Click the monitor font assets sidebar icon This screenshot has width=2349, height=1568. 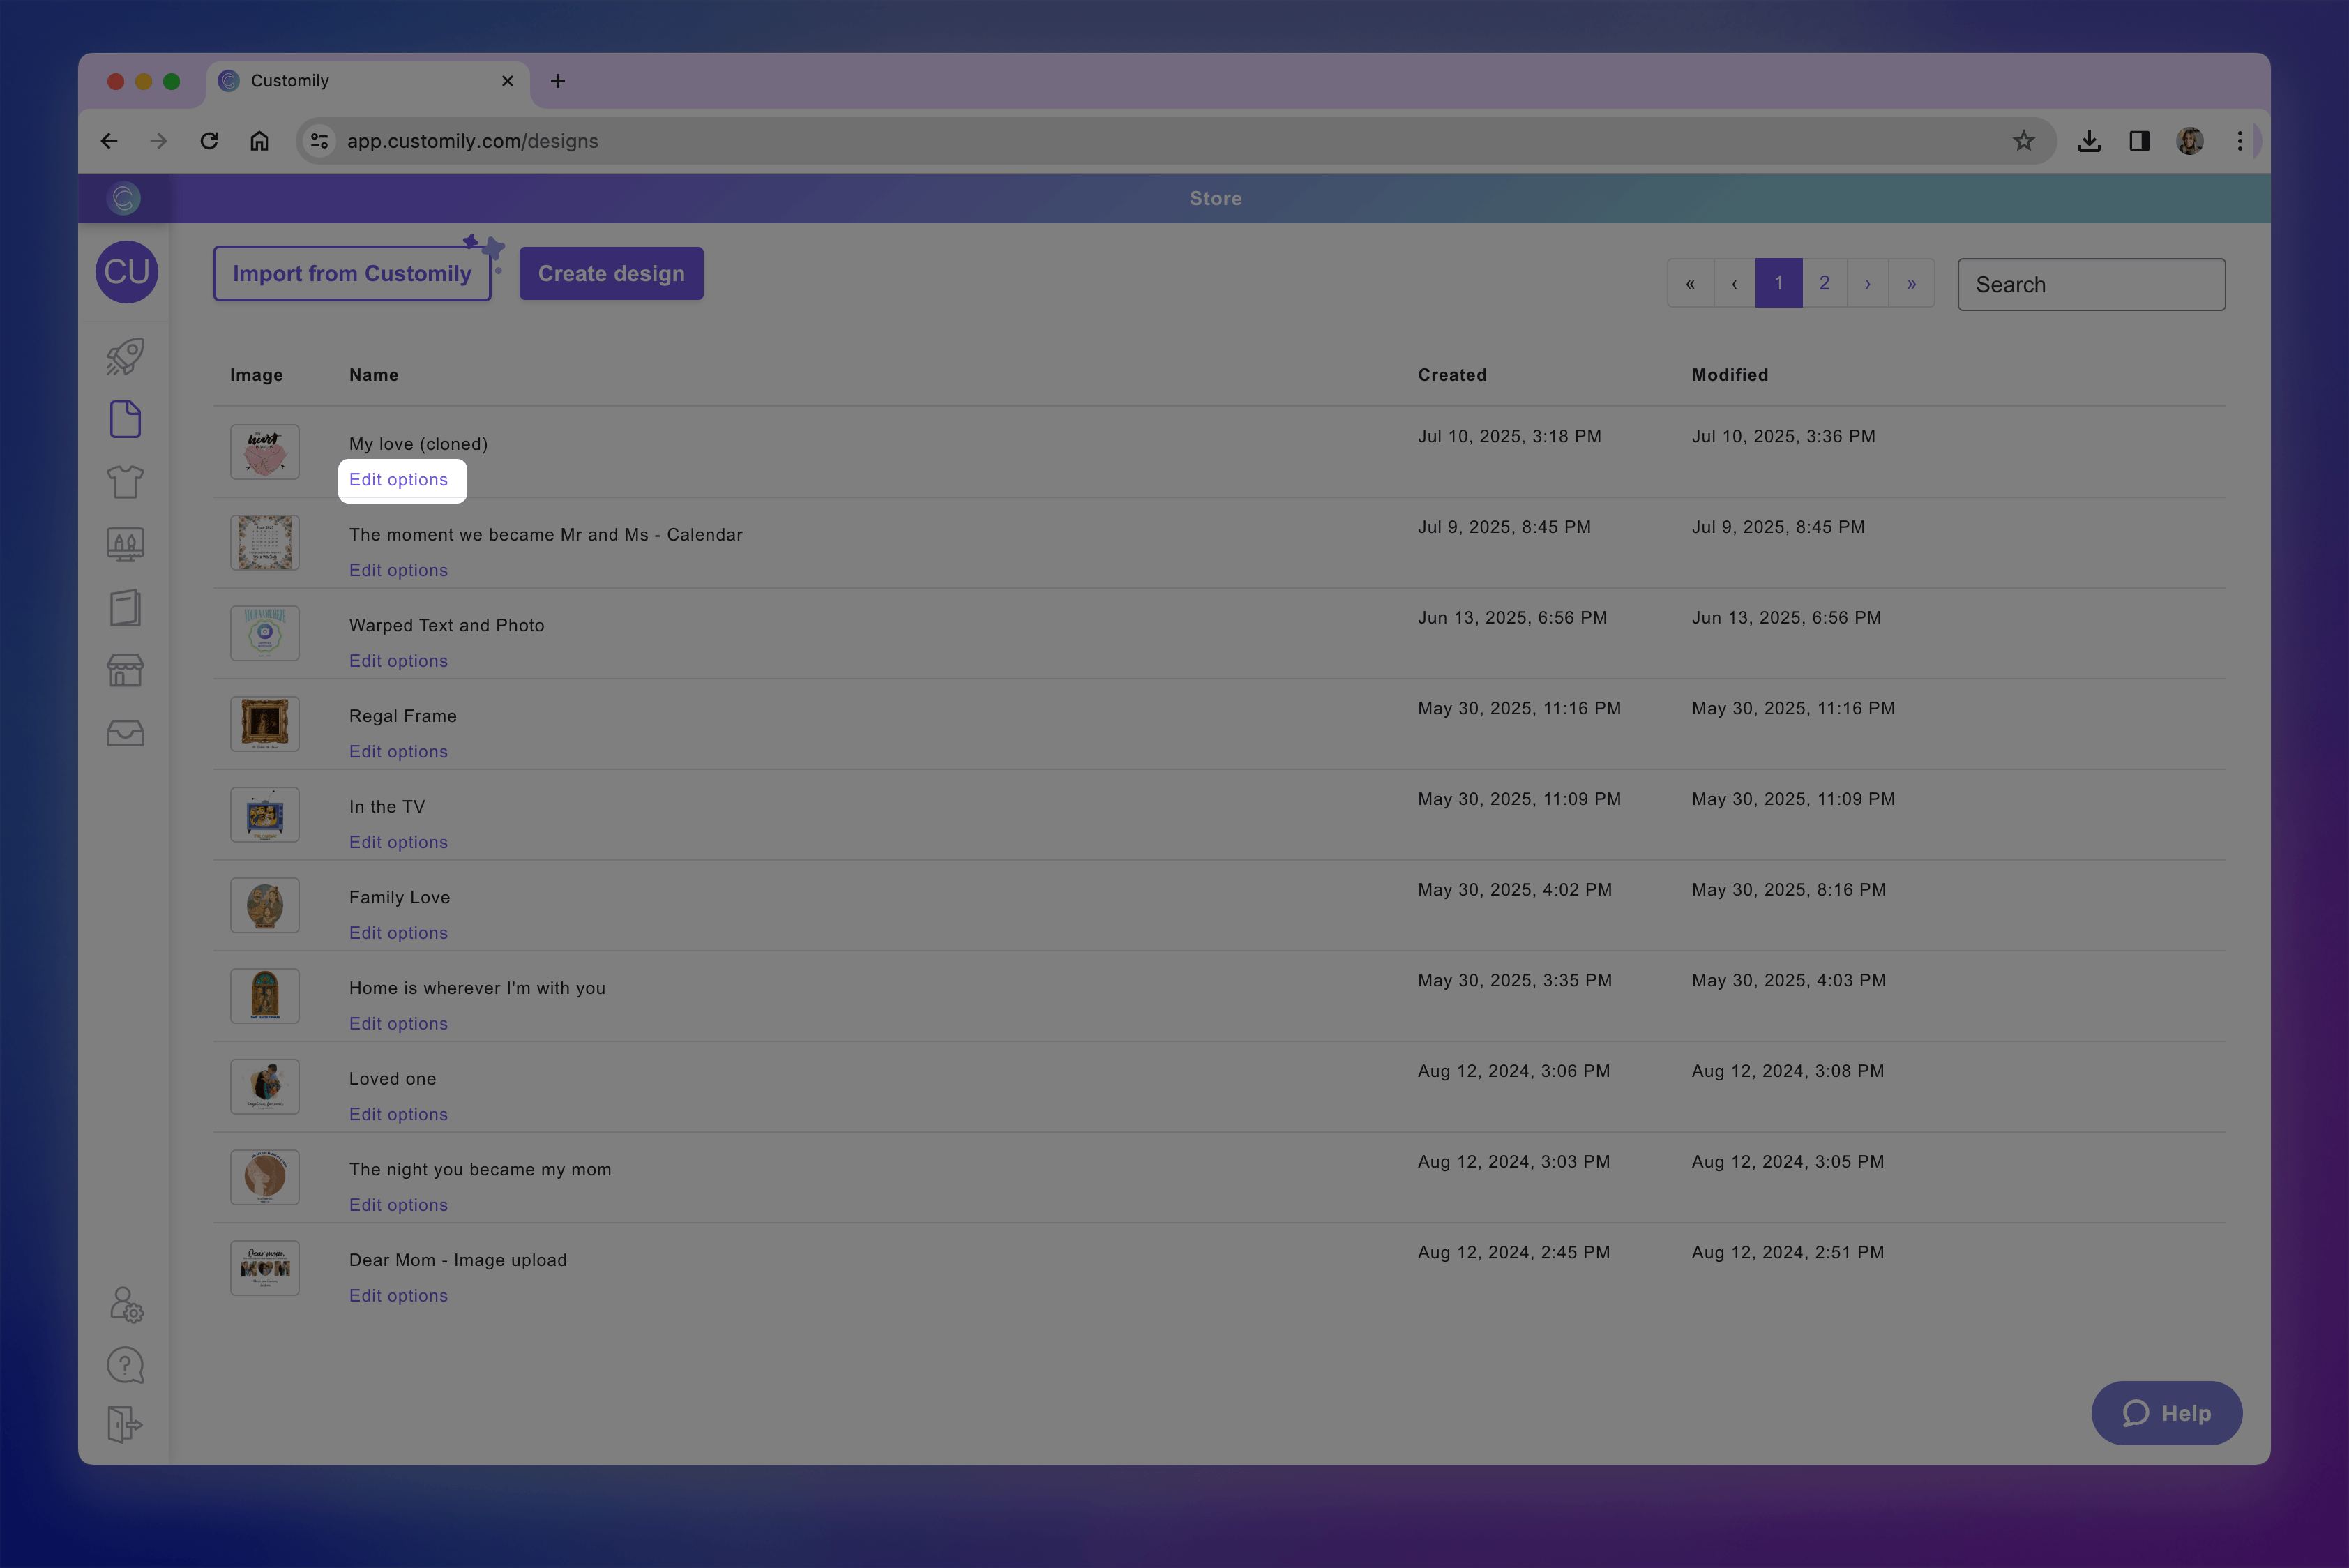point(125,545)
